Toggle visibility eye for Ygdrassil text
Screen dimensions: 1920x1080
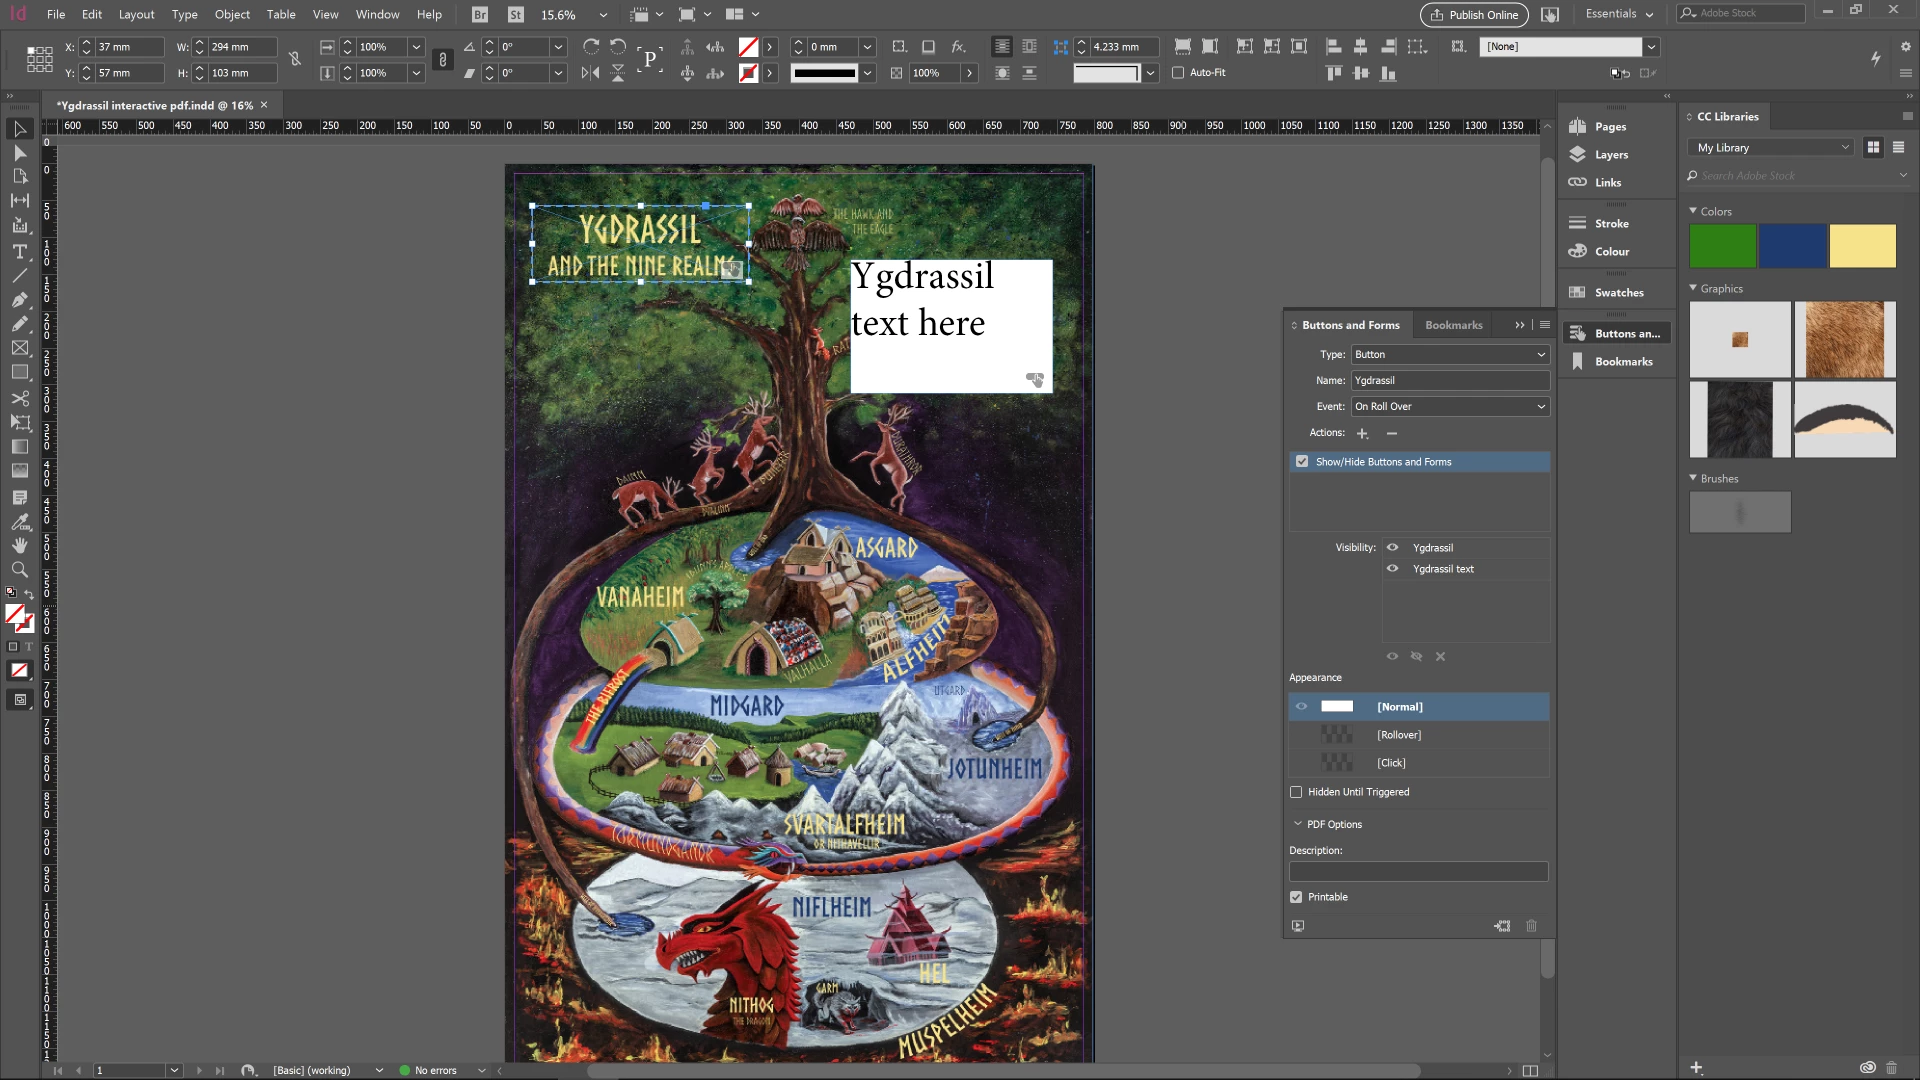coord(1392,569)
